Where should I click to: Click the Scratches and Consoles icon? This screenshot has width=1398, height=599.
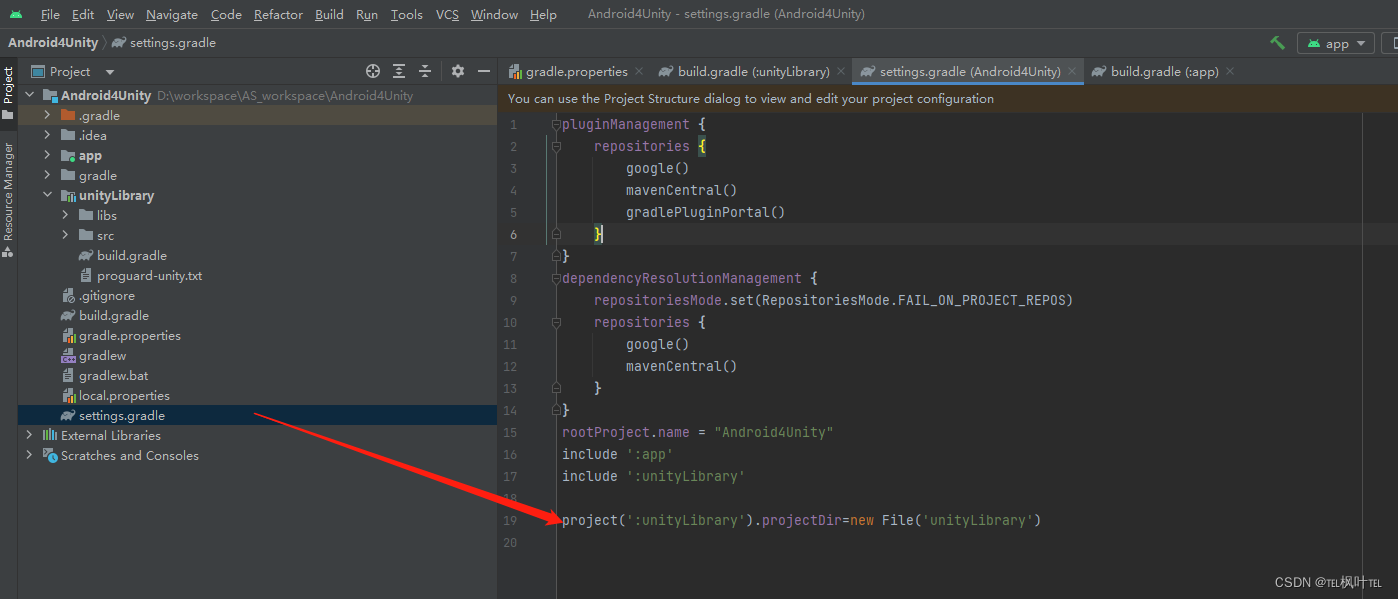50,455
